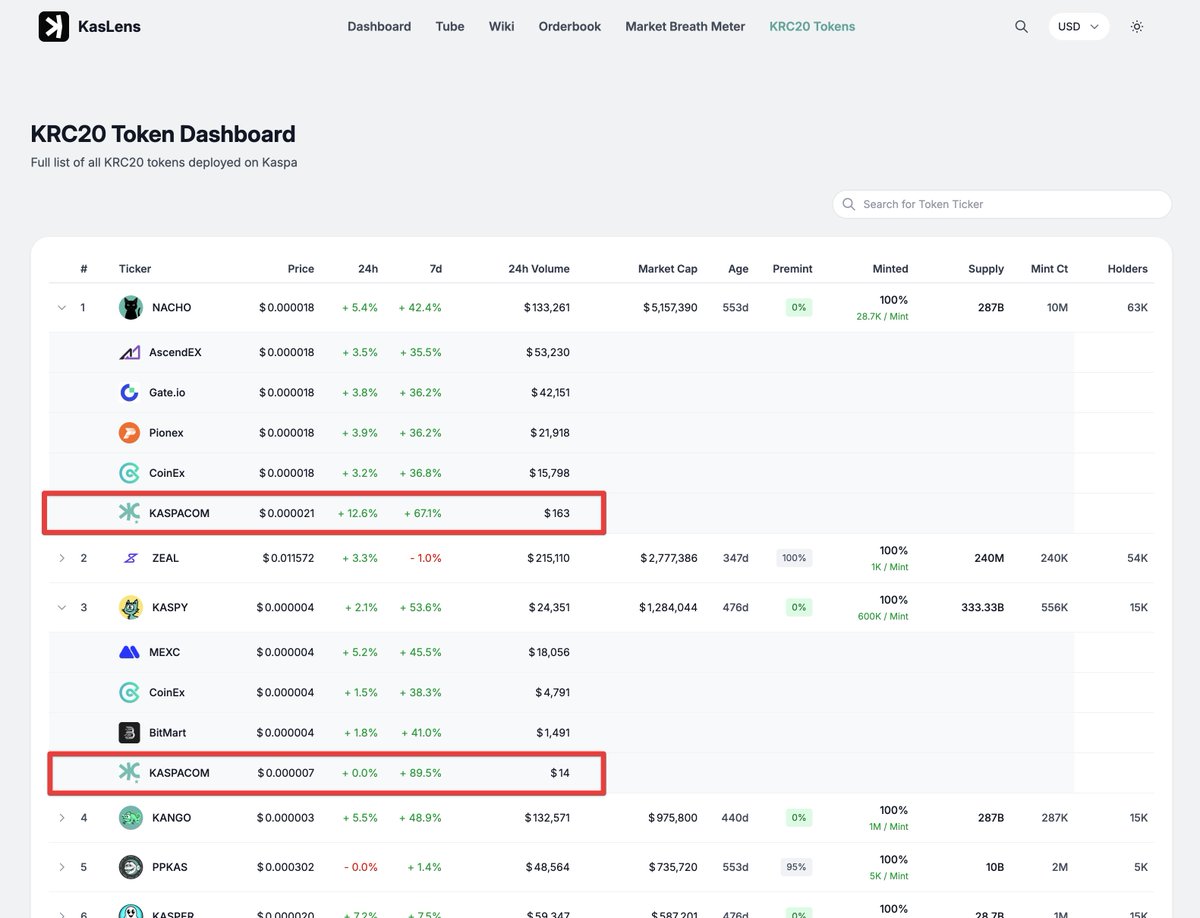Click the Search for Token Ticker field
Screen dimensions: 1200x918
(1000, 204)
